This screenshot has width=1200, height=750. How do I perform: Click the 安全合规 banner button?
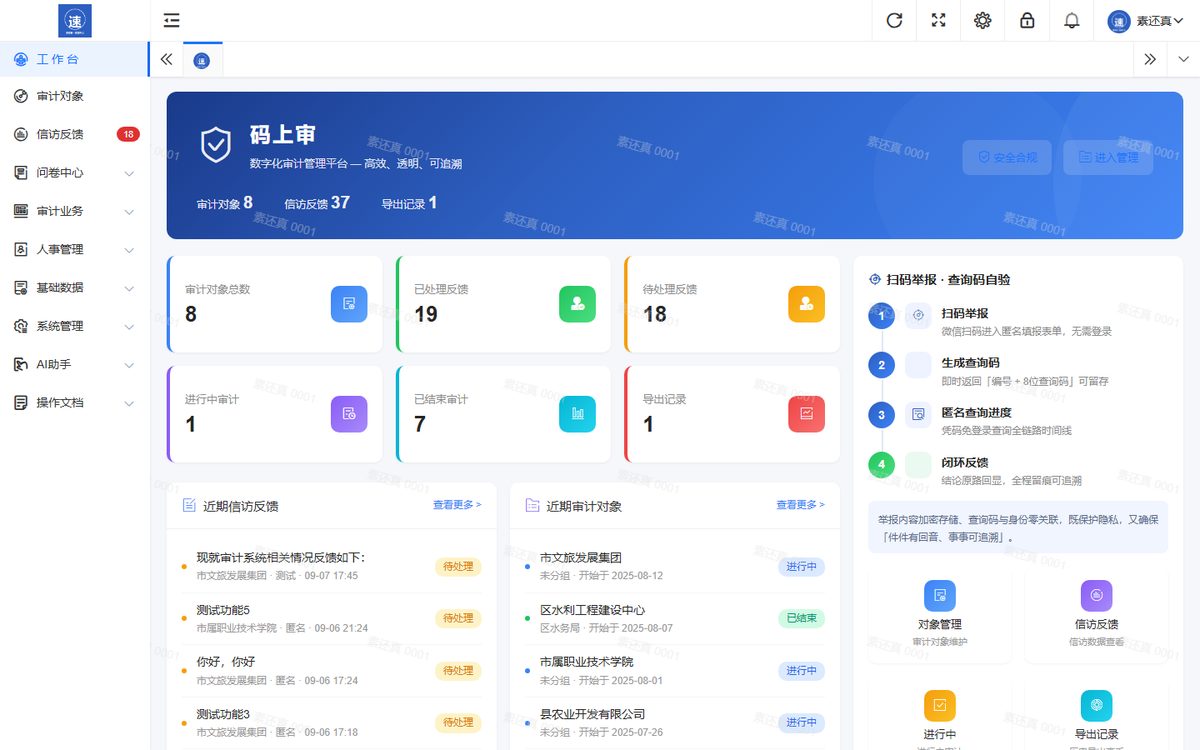pyautogui.click(x=1007, y=157)
